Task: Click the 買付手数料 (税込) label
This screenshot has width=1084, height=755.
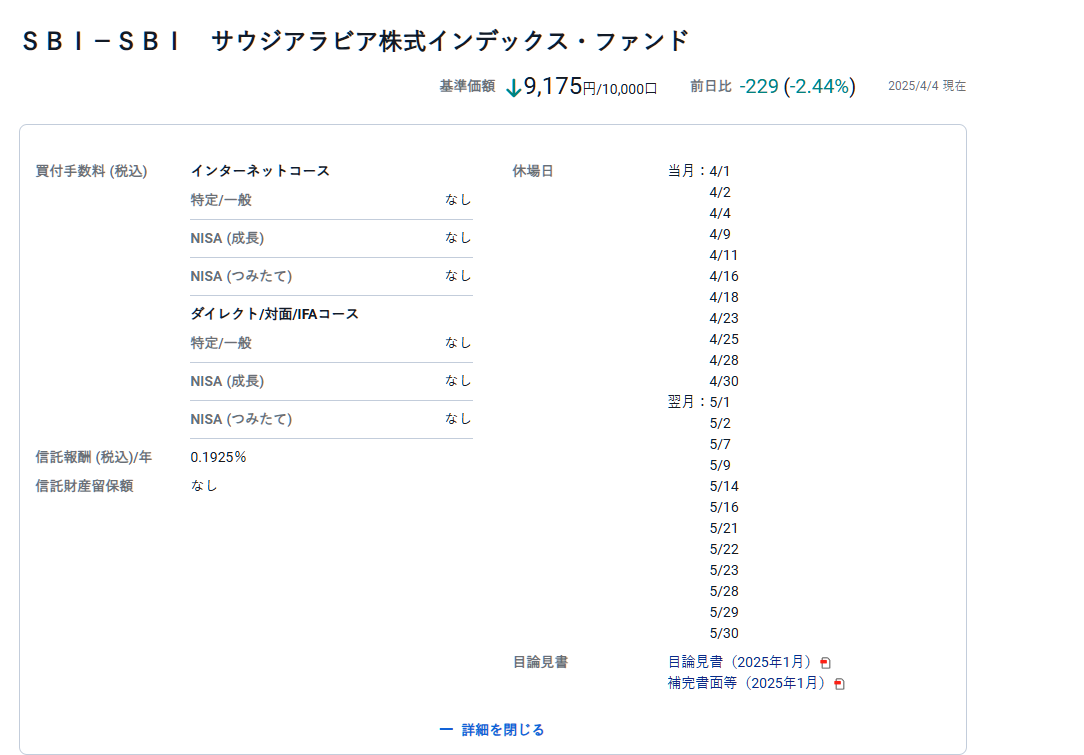Action: pos(91,171)
